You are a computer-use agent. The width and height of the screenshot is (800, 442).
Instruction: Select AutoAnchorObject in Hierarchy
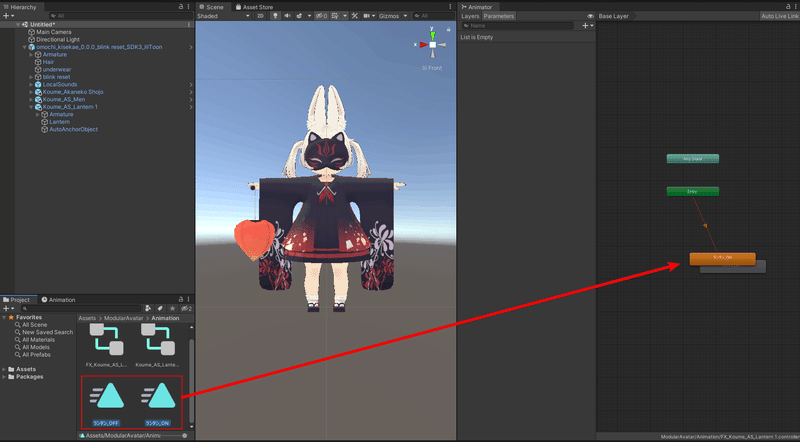(x=73, y=129)
